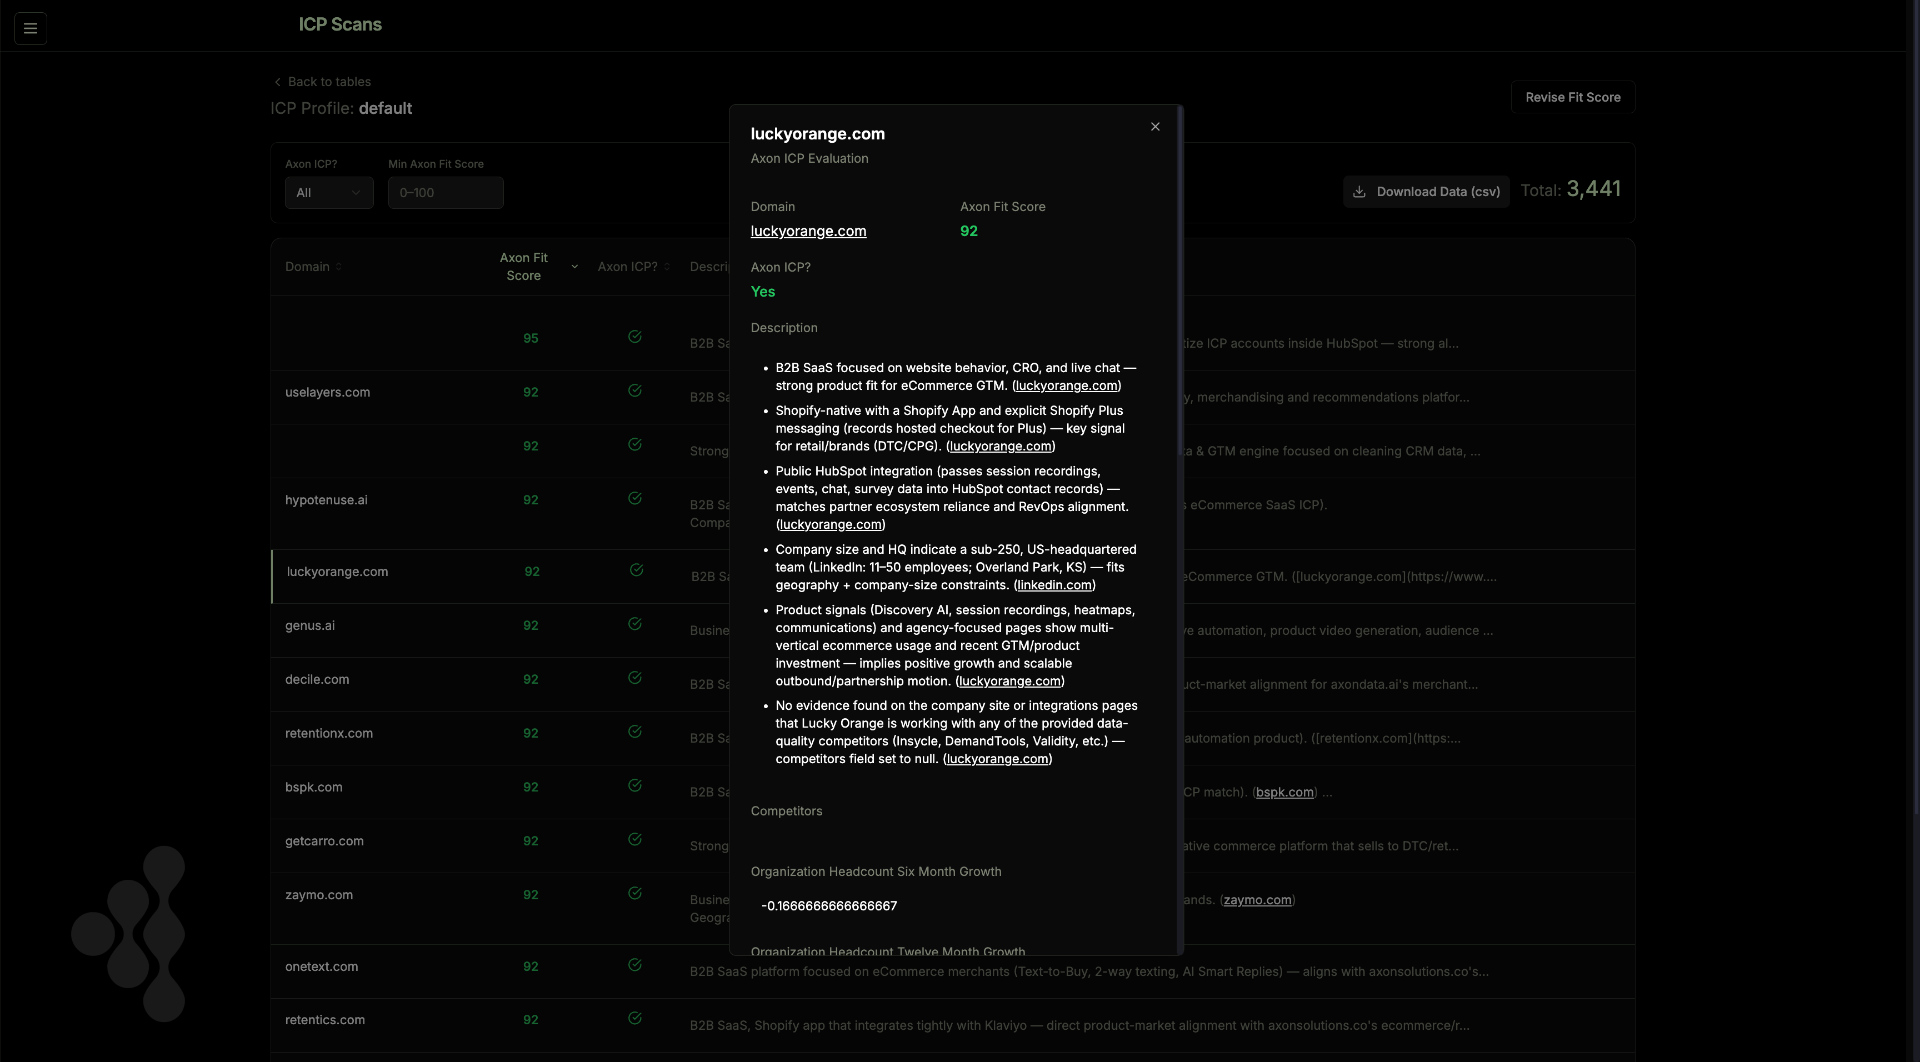Open the luckyorange.com domain link in the dialog
1920x1062 pixels.
click(808, 231)
